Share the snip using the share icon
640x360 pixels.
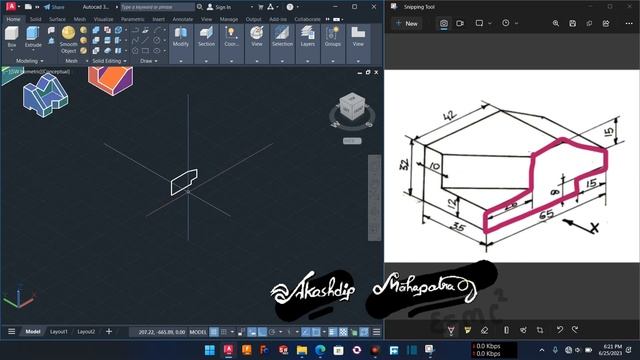606,23
